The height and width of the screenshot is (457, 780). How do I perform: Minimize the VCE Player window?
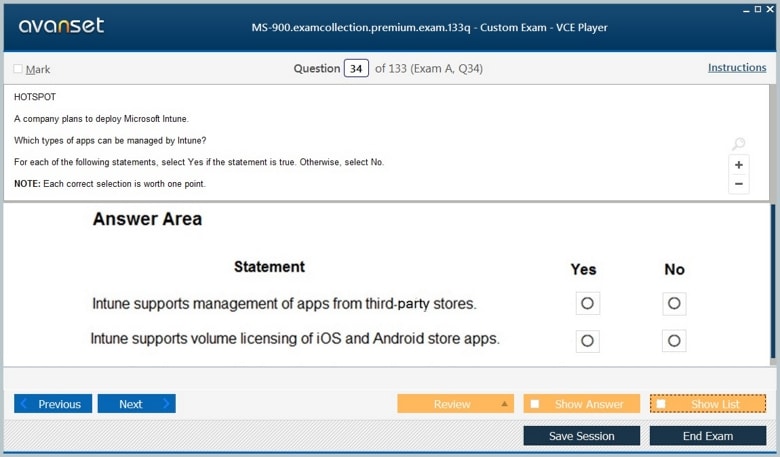[x=746, y=8]
